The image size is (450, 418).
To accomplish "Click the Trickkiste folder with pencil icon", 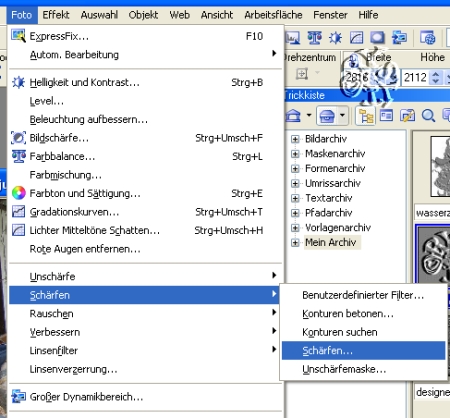I will pyautogui.click(x=407, y=116).
